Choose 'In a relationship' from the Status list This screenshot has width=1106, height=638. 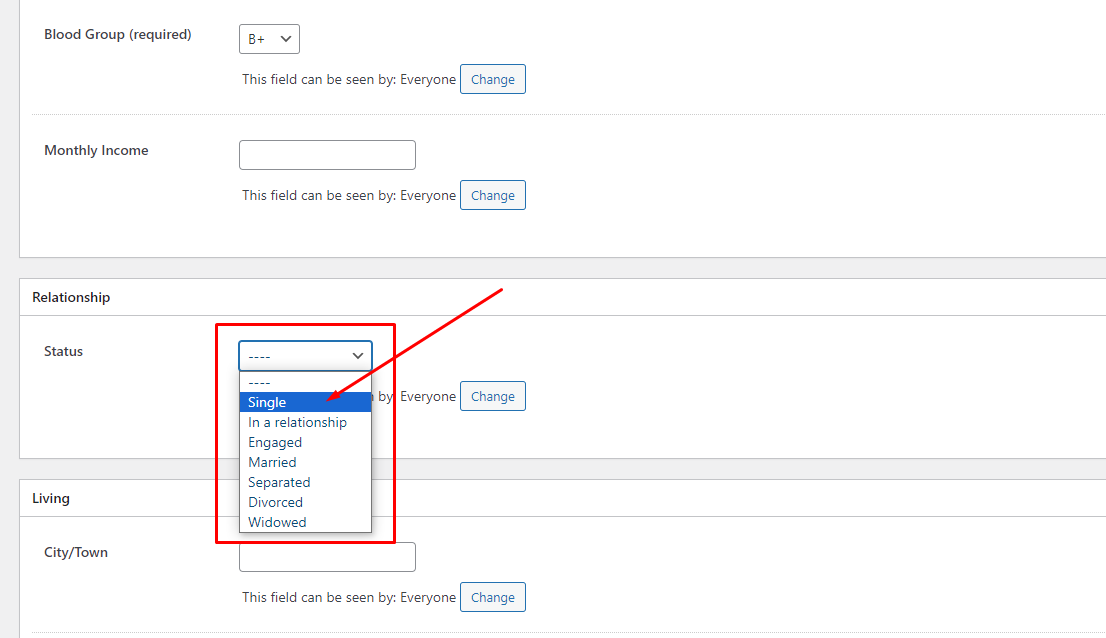pyautogui.click(x=305, y=422)
